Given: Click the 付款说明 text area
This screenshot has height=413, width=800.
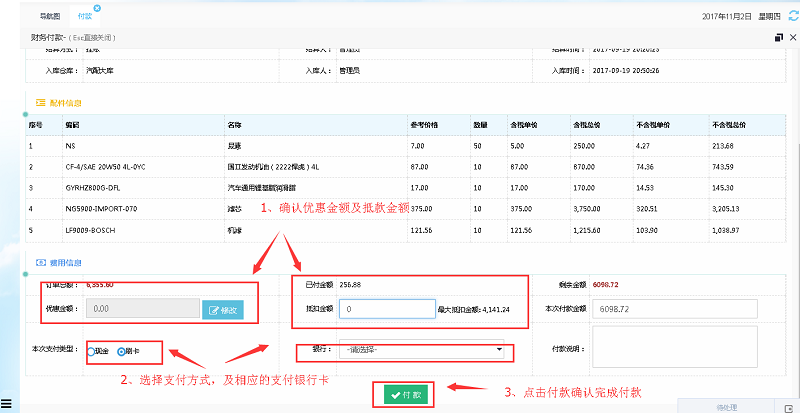Looking at the screenshot, I should click(x=675, y=347).
